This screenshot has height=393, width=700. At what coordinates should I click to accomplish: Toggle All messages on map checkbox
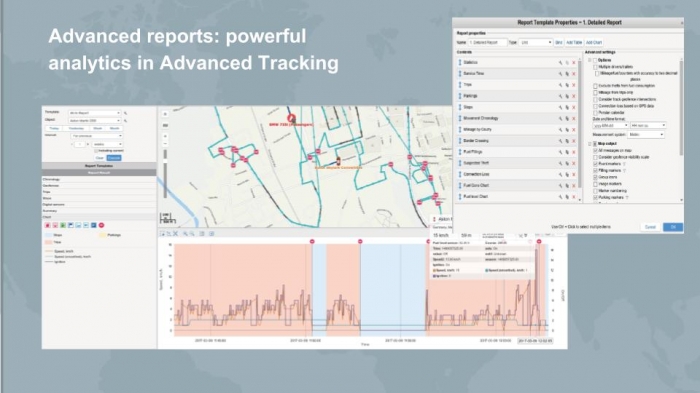(x=595, y=151)
